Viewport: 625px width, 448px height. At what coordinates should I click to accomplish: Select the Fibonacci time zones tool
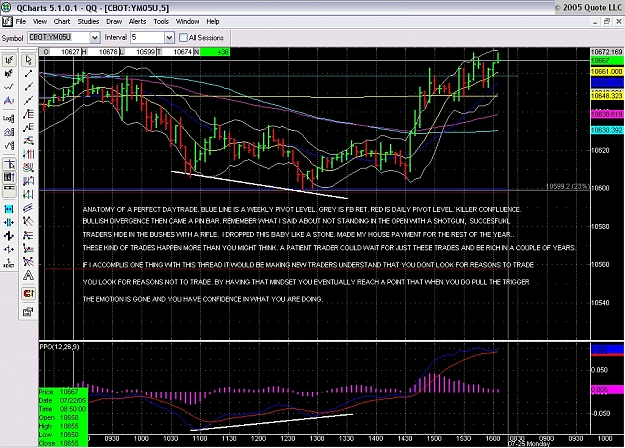(x=28, y=154)
